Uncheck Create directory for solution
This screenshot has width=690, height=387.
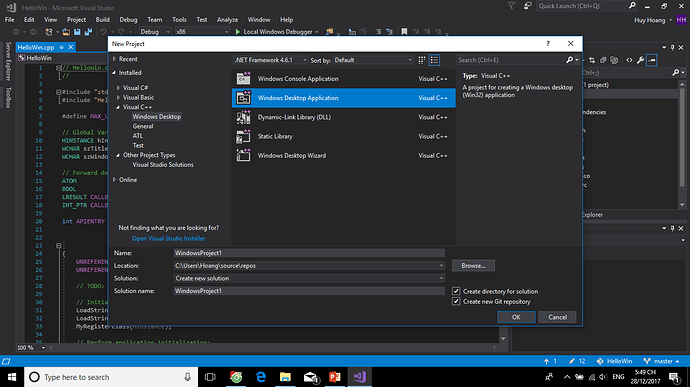pos(456,291)
